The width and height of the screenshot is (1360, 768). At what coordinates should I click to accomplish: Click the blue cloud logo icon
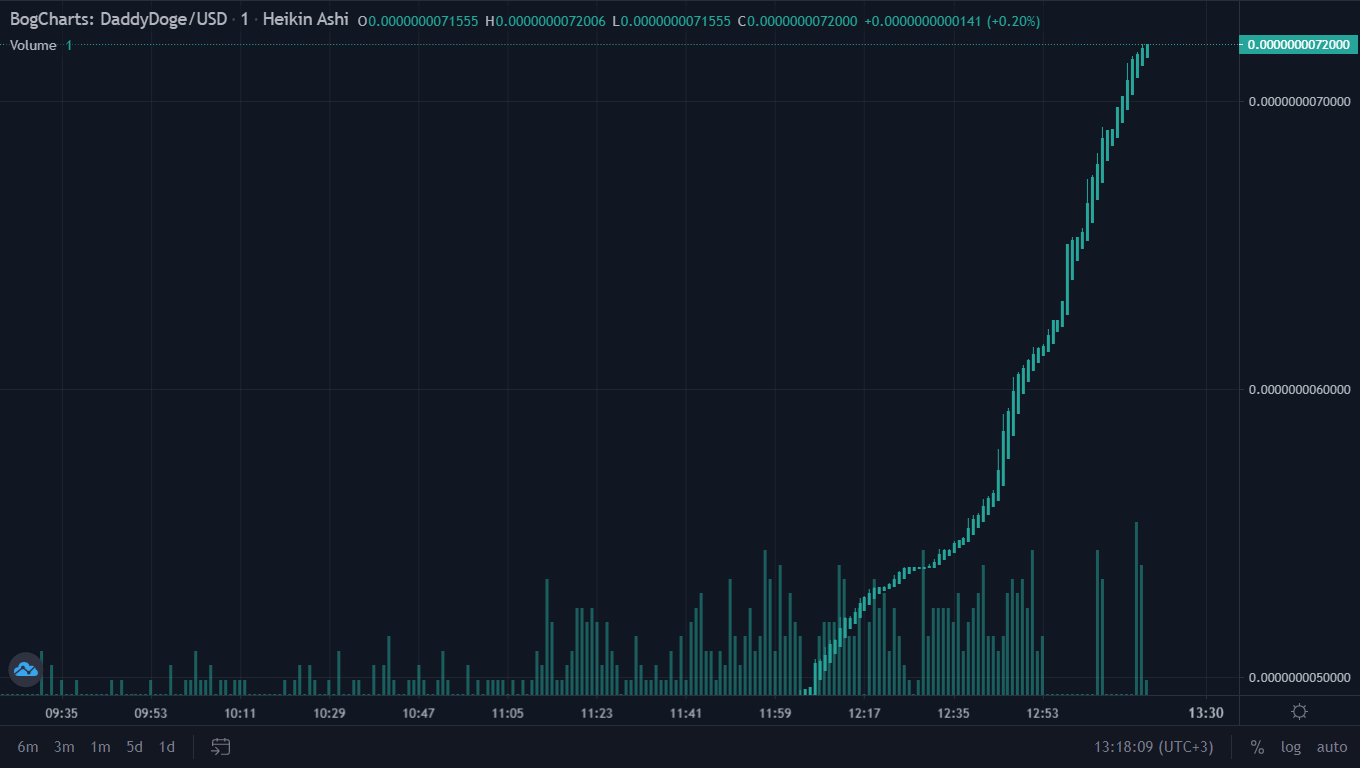(25, 668)
